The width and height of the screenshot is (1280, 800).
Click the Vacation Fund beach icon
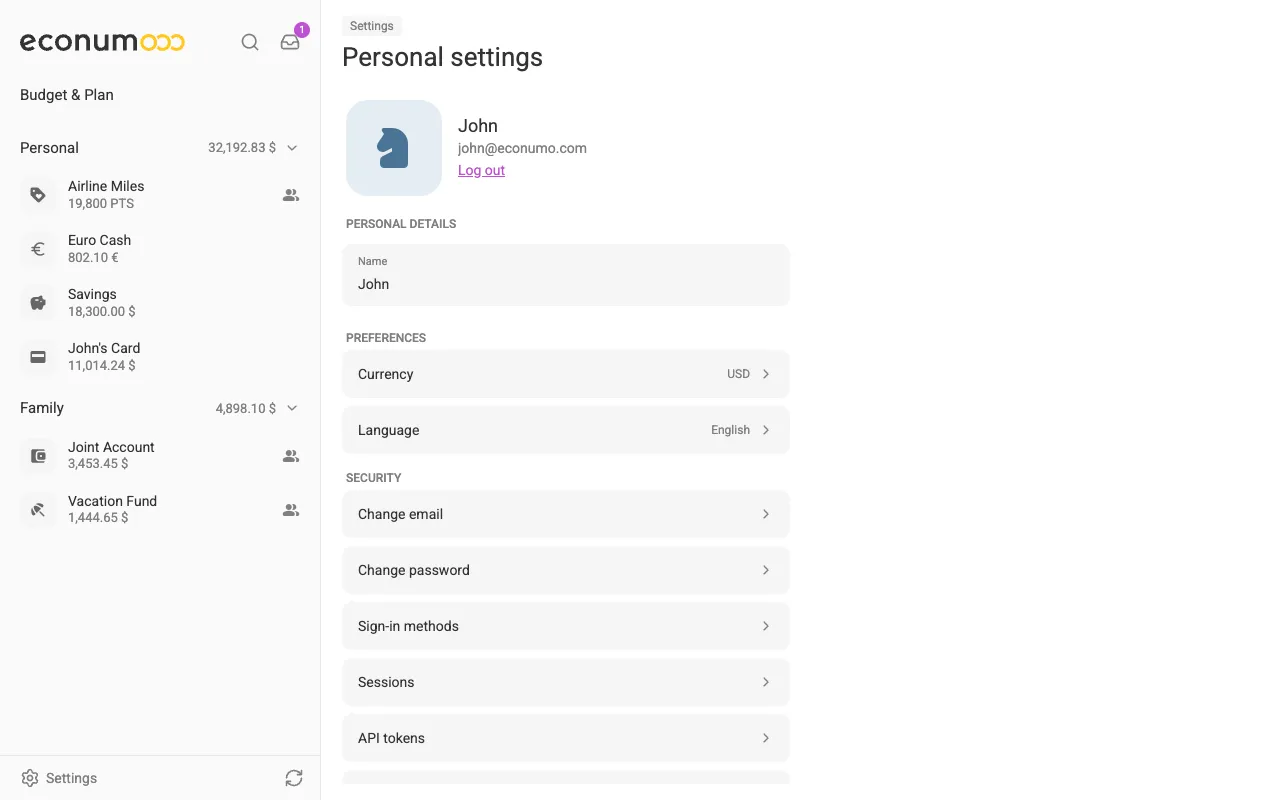pyautogui.click(x=38, y=510)
